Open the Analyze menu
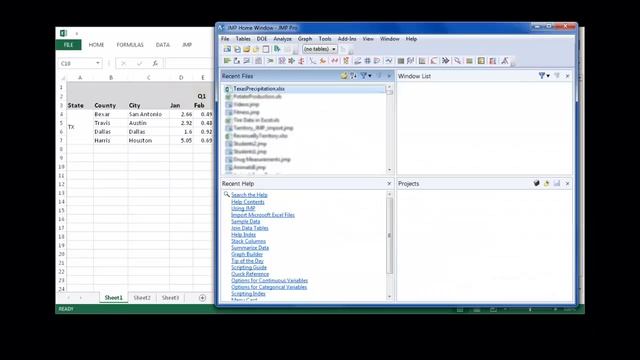640x360 pixels. tap(282, 39)
